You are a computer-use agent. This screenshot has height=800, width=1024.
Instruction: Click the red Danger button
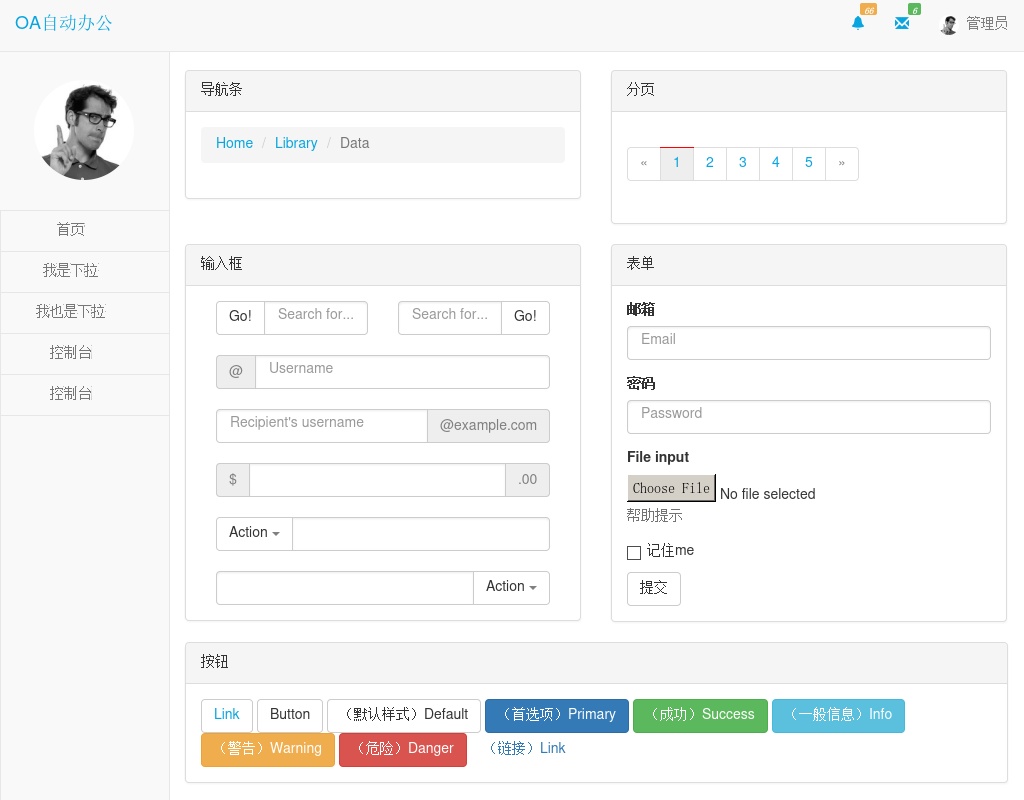pos(403,749)
